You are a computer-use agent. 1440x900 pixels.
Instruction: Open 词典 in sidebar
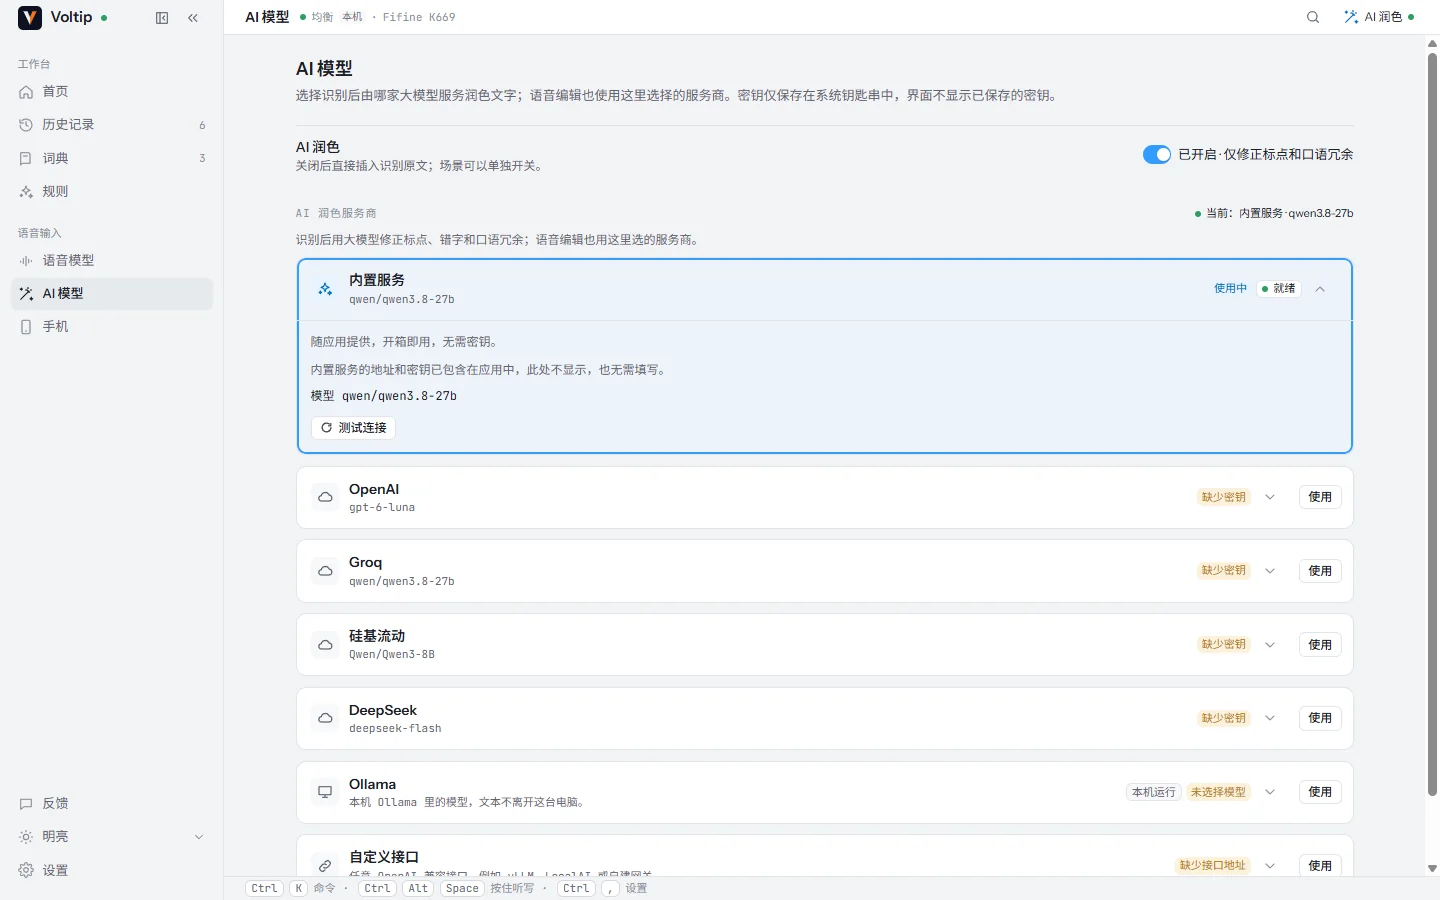[112, 158]
